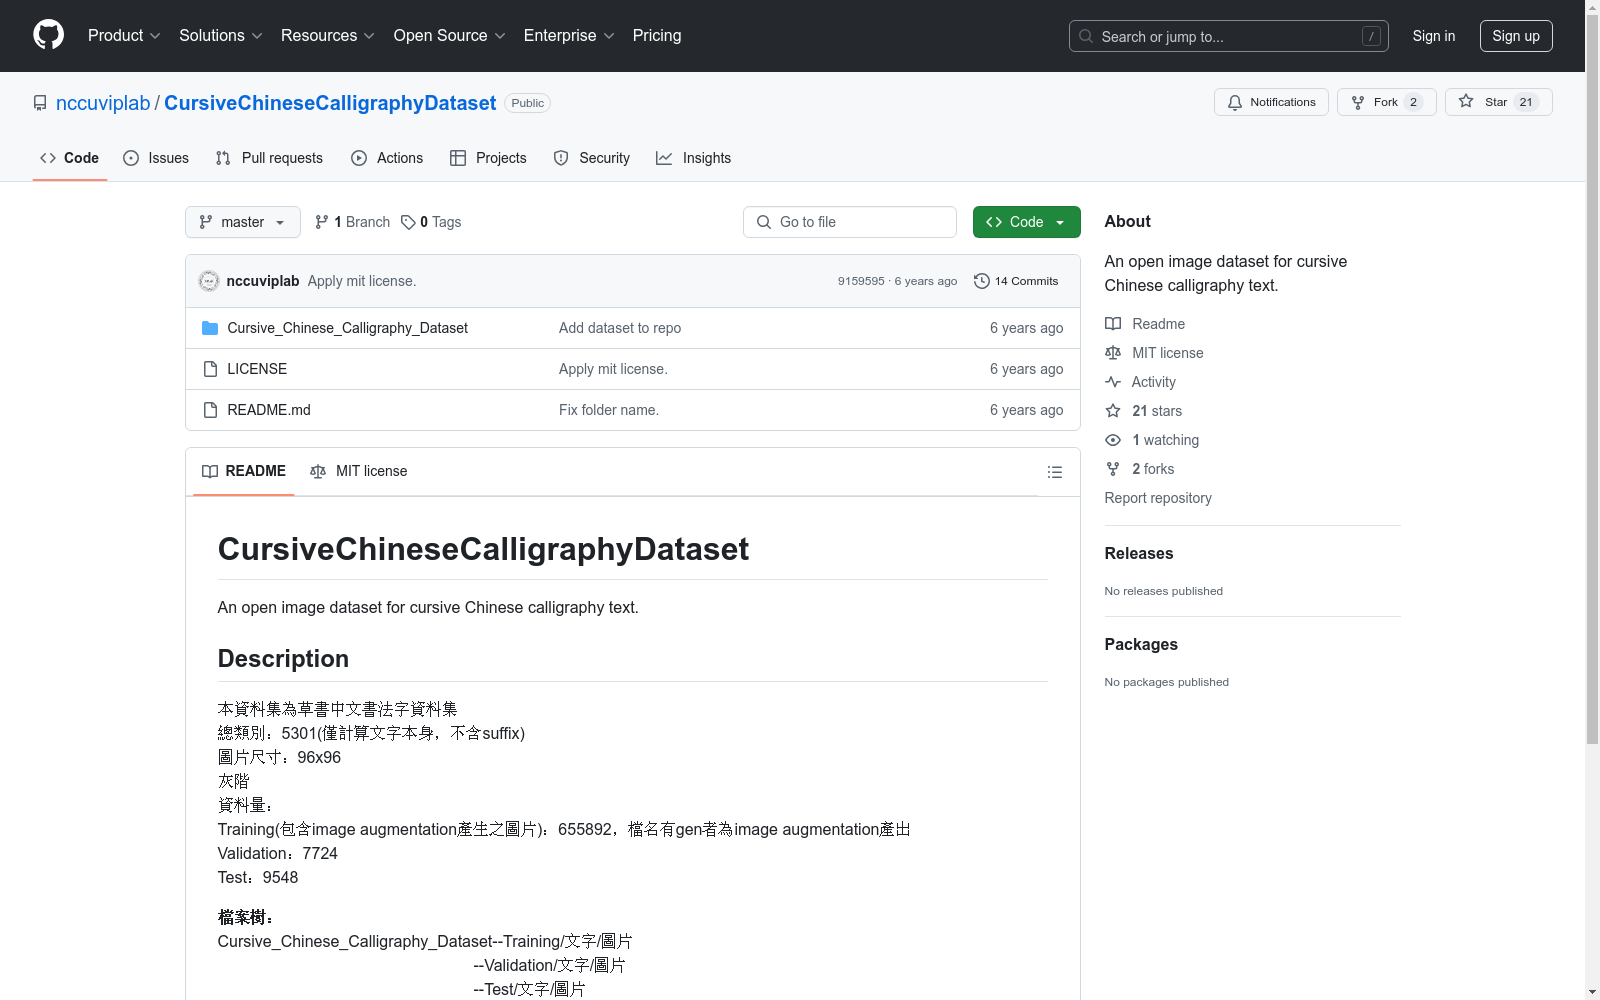Switch to the Actions tab
The height and width of the screenshot is (1000, 1600).
click(x=387, y=158)
